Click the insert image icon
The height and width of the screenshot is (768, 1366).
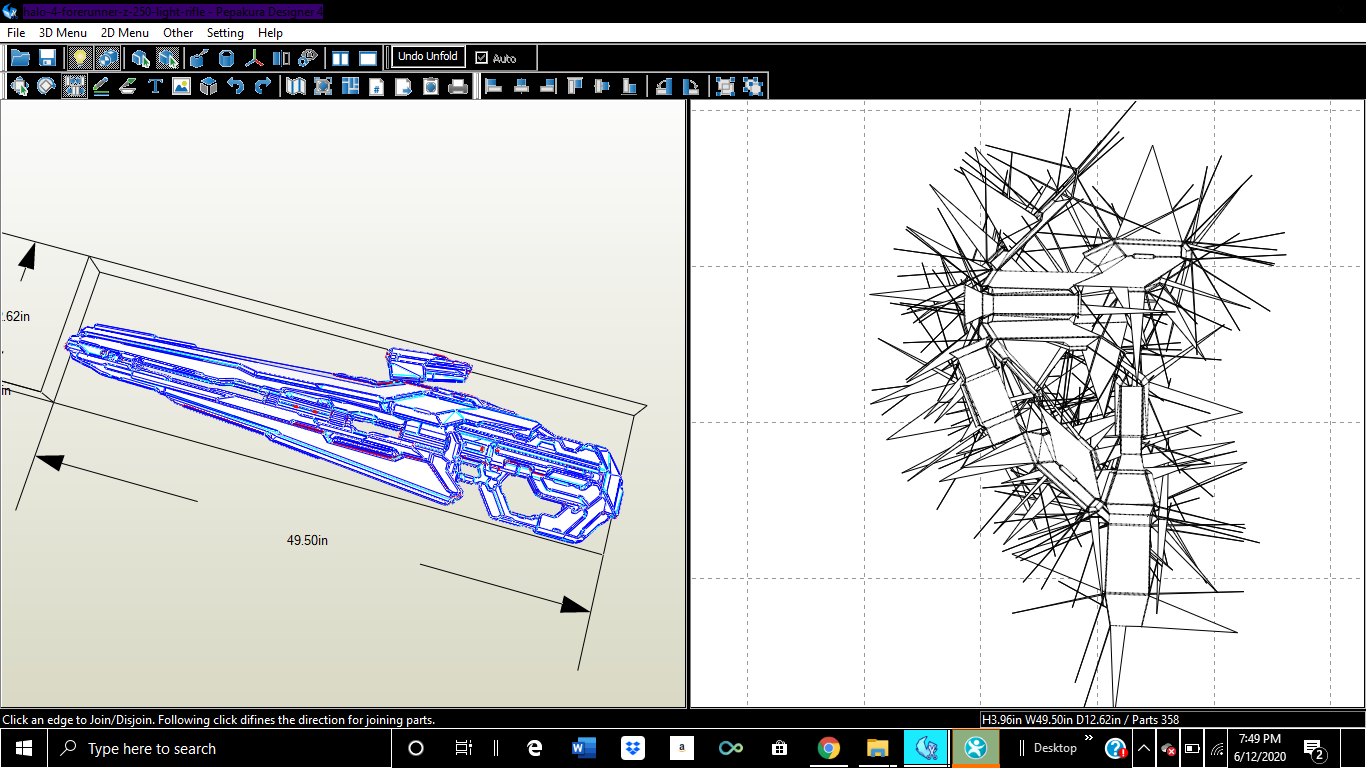click(x=181, y=87)
